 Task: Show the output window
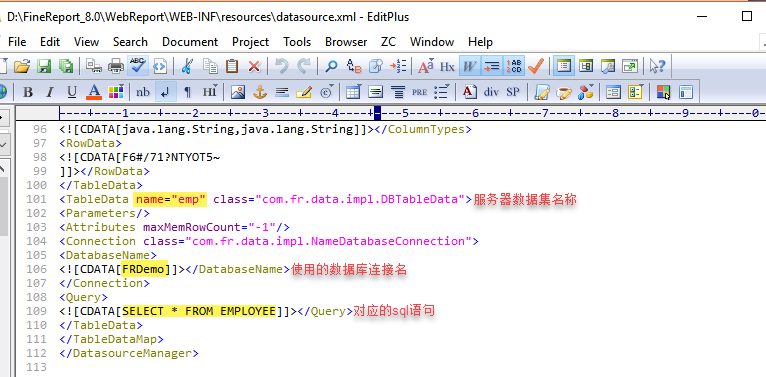pos(608,66)
